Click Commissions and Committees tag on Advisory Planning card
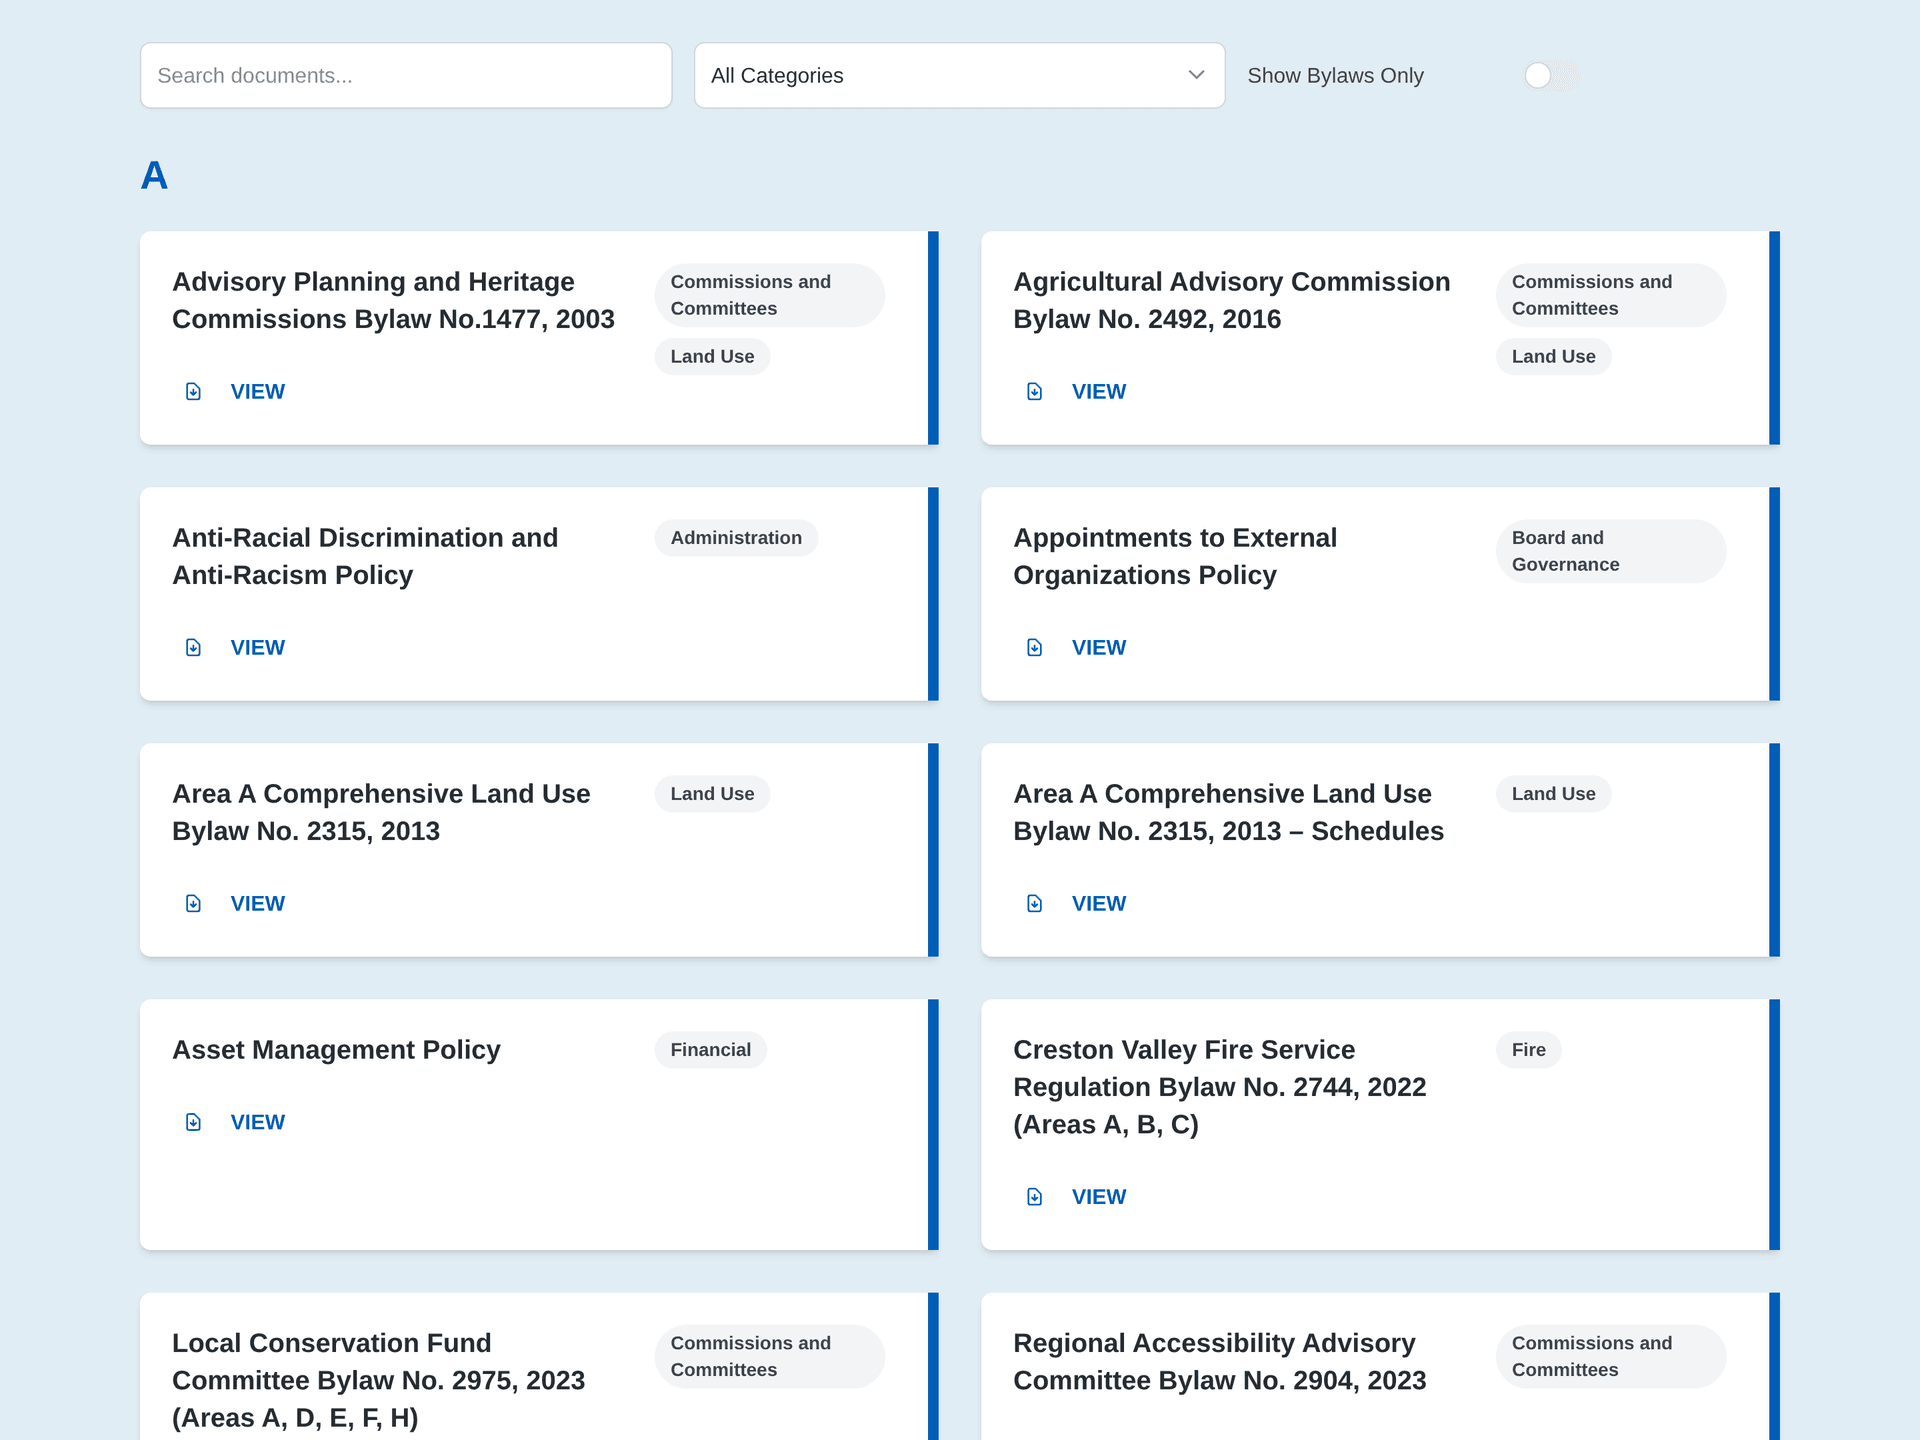 click(x=769, y=295)
